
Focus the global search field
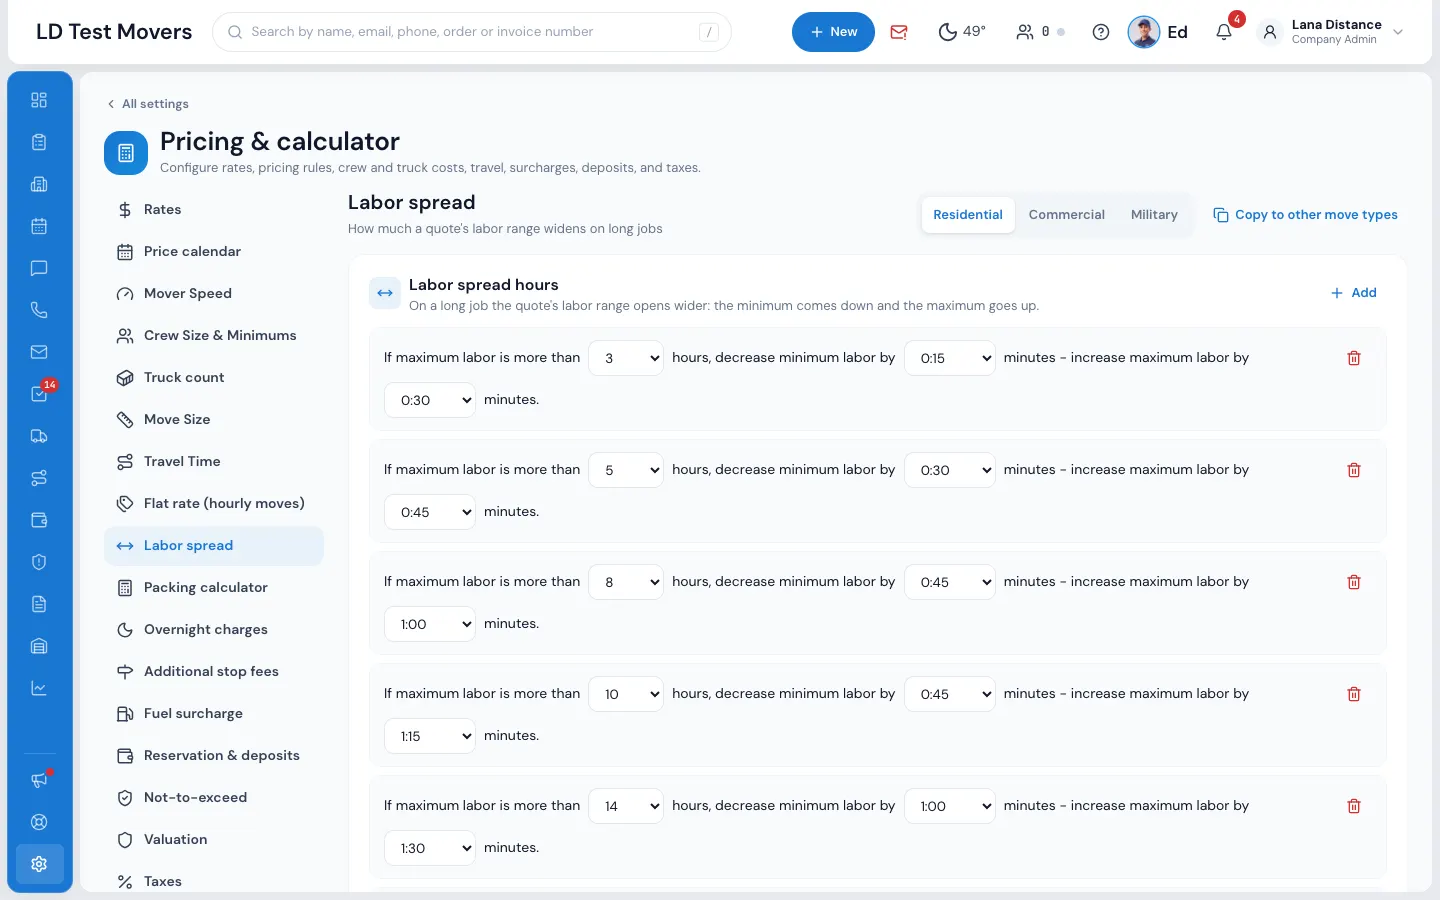(x=472, y=32)
